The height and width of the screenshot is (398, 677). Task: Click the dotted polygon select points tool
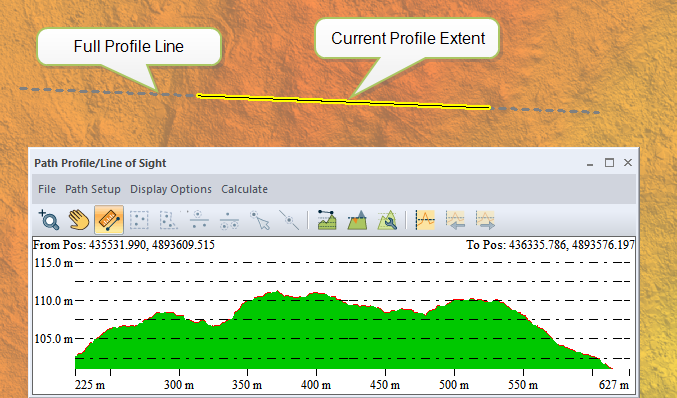[x=169, y=220]
